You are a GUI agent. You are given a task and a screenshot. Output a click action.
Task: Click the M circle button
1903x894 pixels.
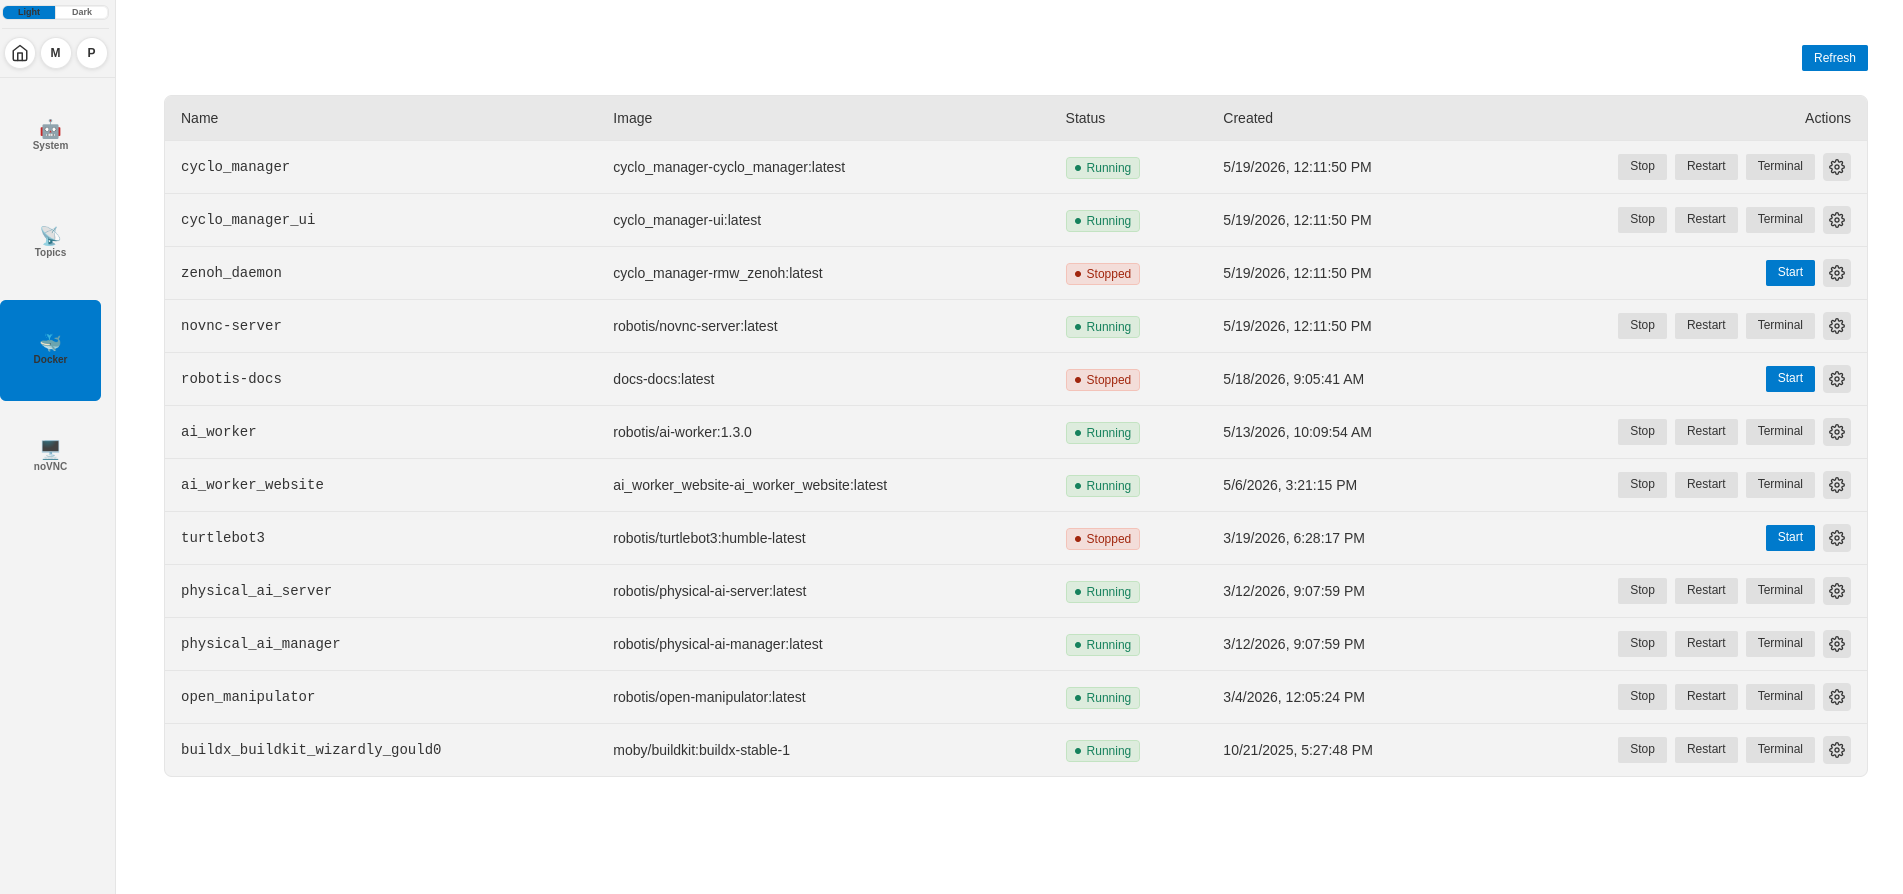point(56,53)
